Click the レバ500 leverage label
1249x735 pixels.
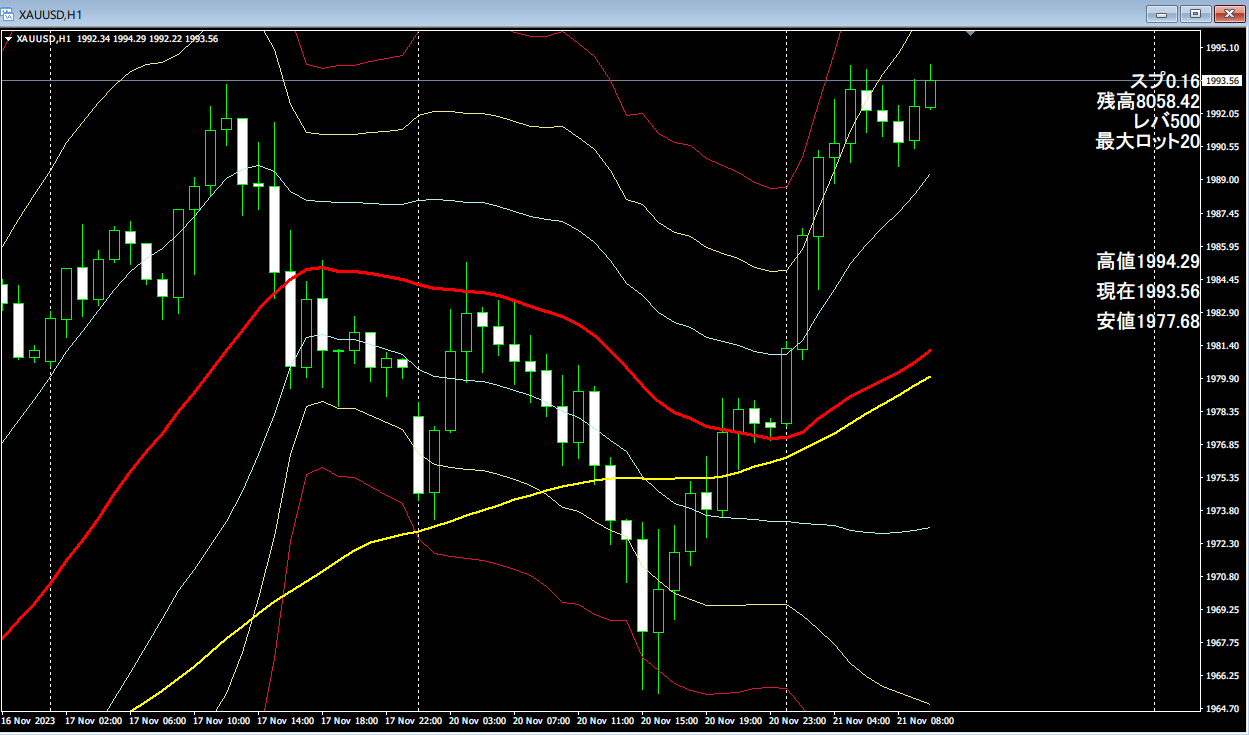[x=1166, y=121]
